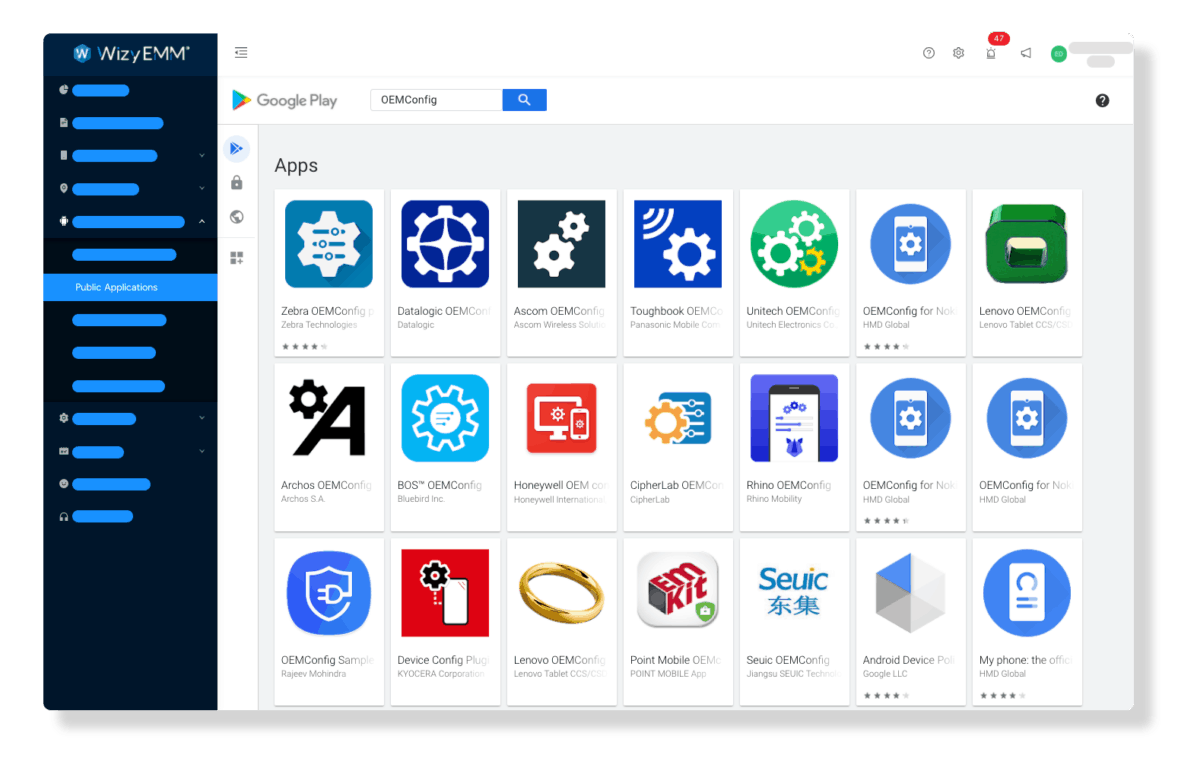
Task: Select the globe web apps icon
Action: coord(237,217)
